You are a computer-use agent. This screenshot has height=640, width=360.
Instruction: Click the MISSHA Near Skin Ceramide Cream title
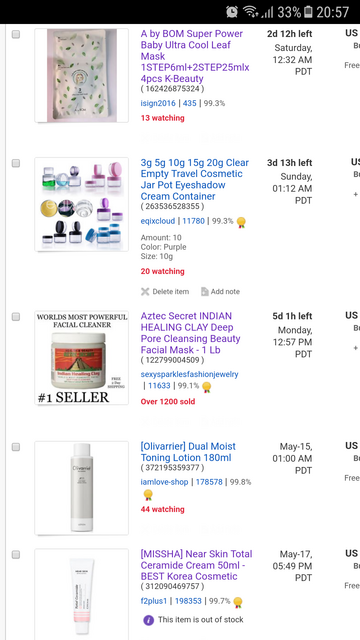(196, 565)
